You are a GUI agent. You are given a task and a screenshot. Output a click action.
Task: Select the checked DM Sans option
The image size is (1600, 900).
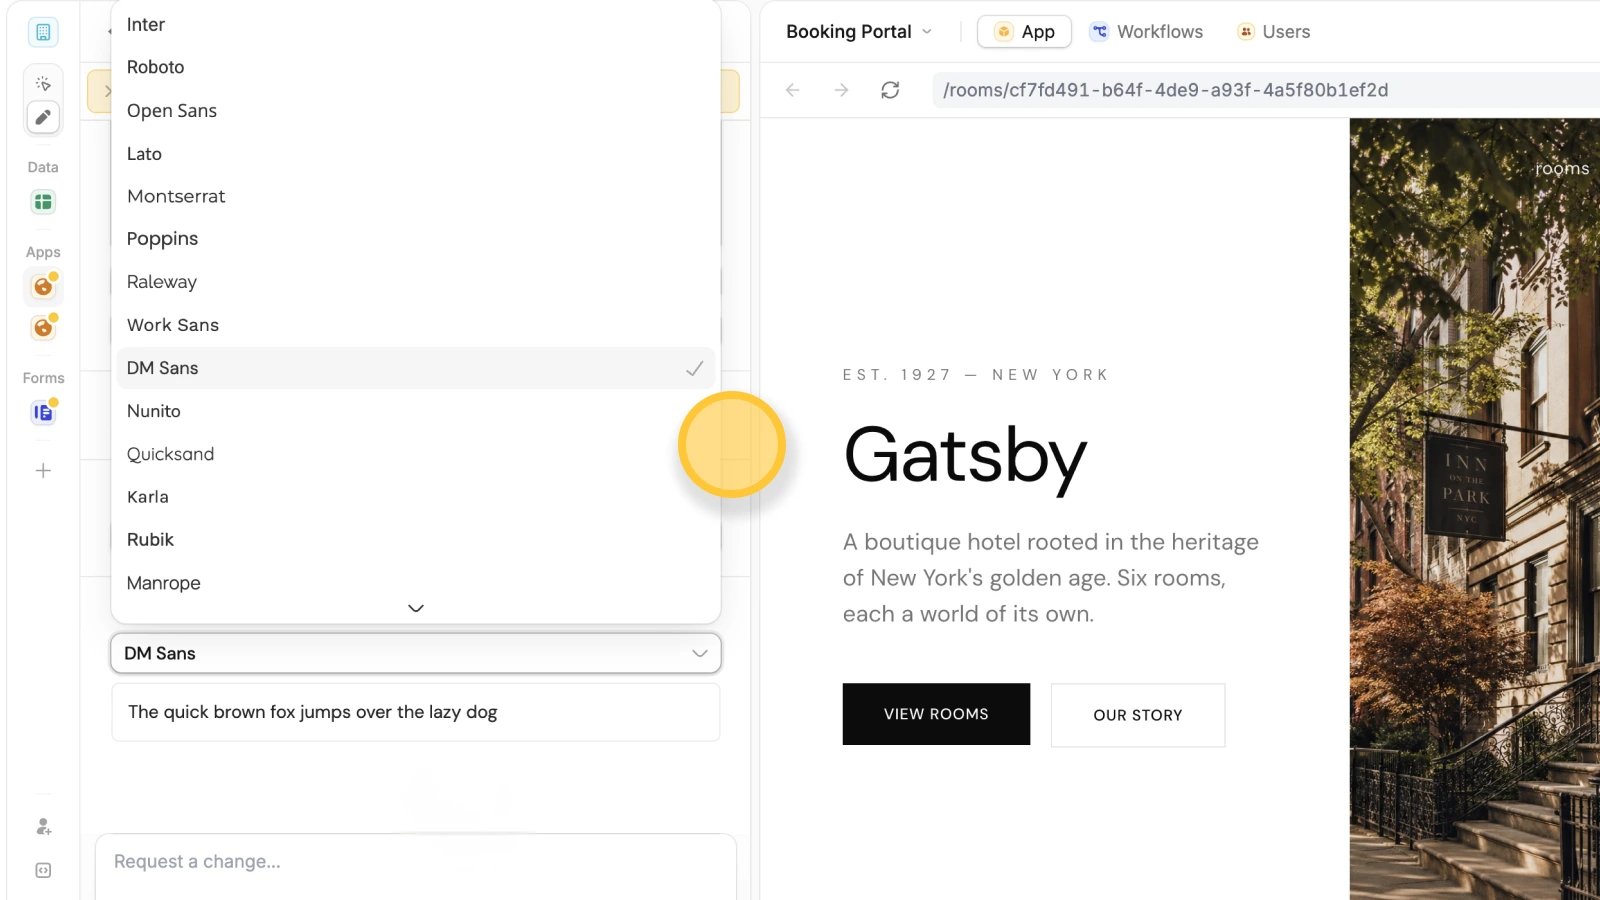[416, 368]
